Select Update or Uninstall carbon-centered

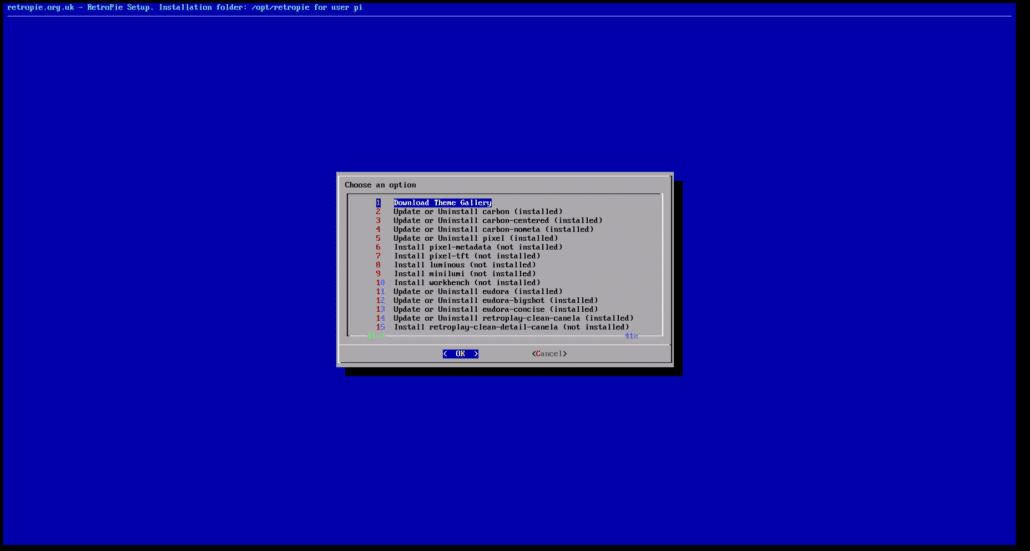(x=498, y=220)
